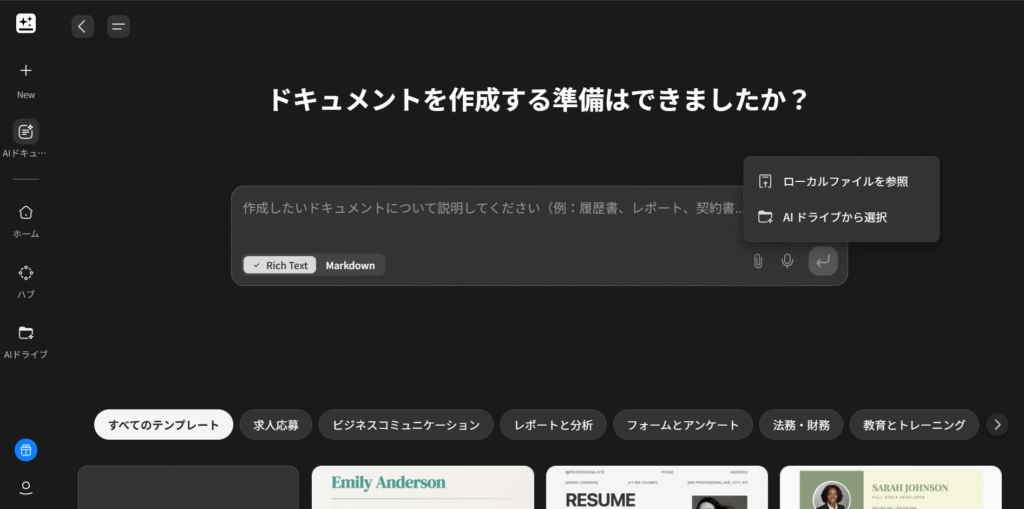Screen dimensions: 1024x509
Task: Open the Emily Anderson resume template
Action: pyautogui.click(x=422, y=487)
